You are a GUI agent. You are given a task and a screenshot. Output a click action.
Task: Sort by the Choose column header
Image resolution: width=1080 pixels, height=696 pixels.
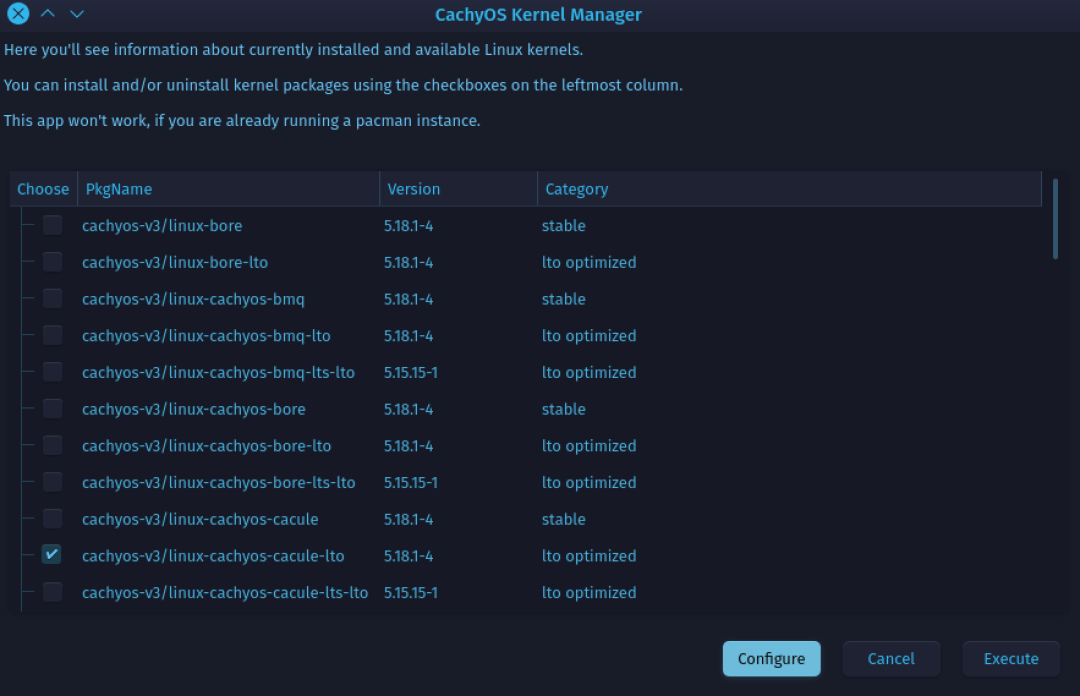(43, 189)
